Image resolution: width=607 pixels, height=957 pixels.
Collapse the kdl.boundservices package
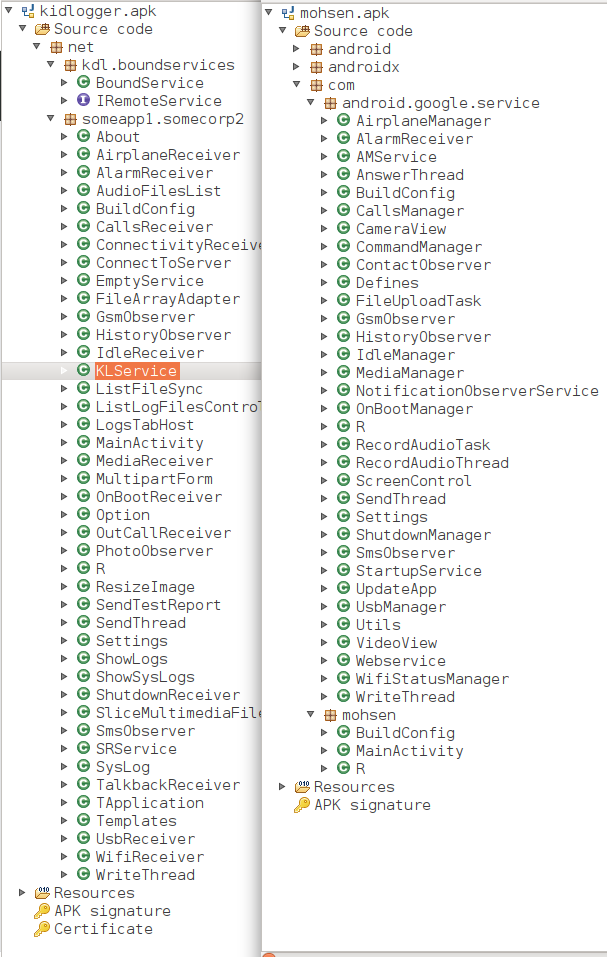[x=51, y=65]
